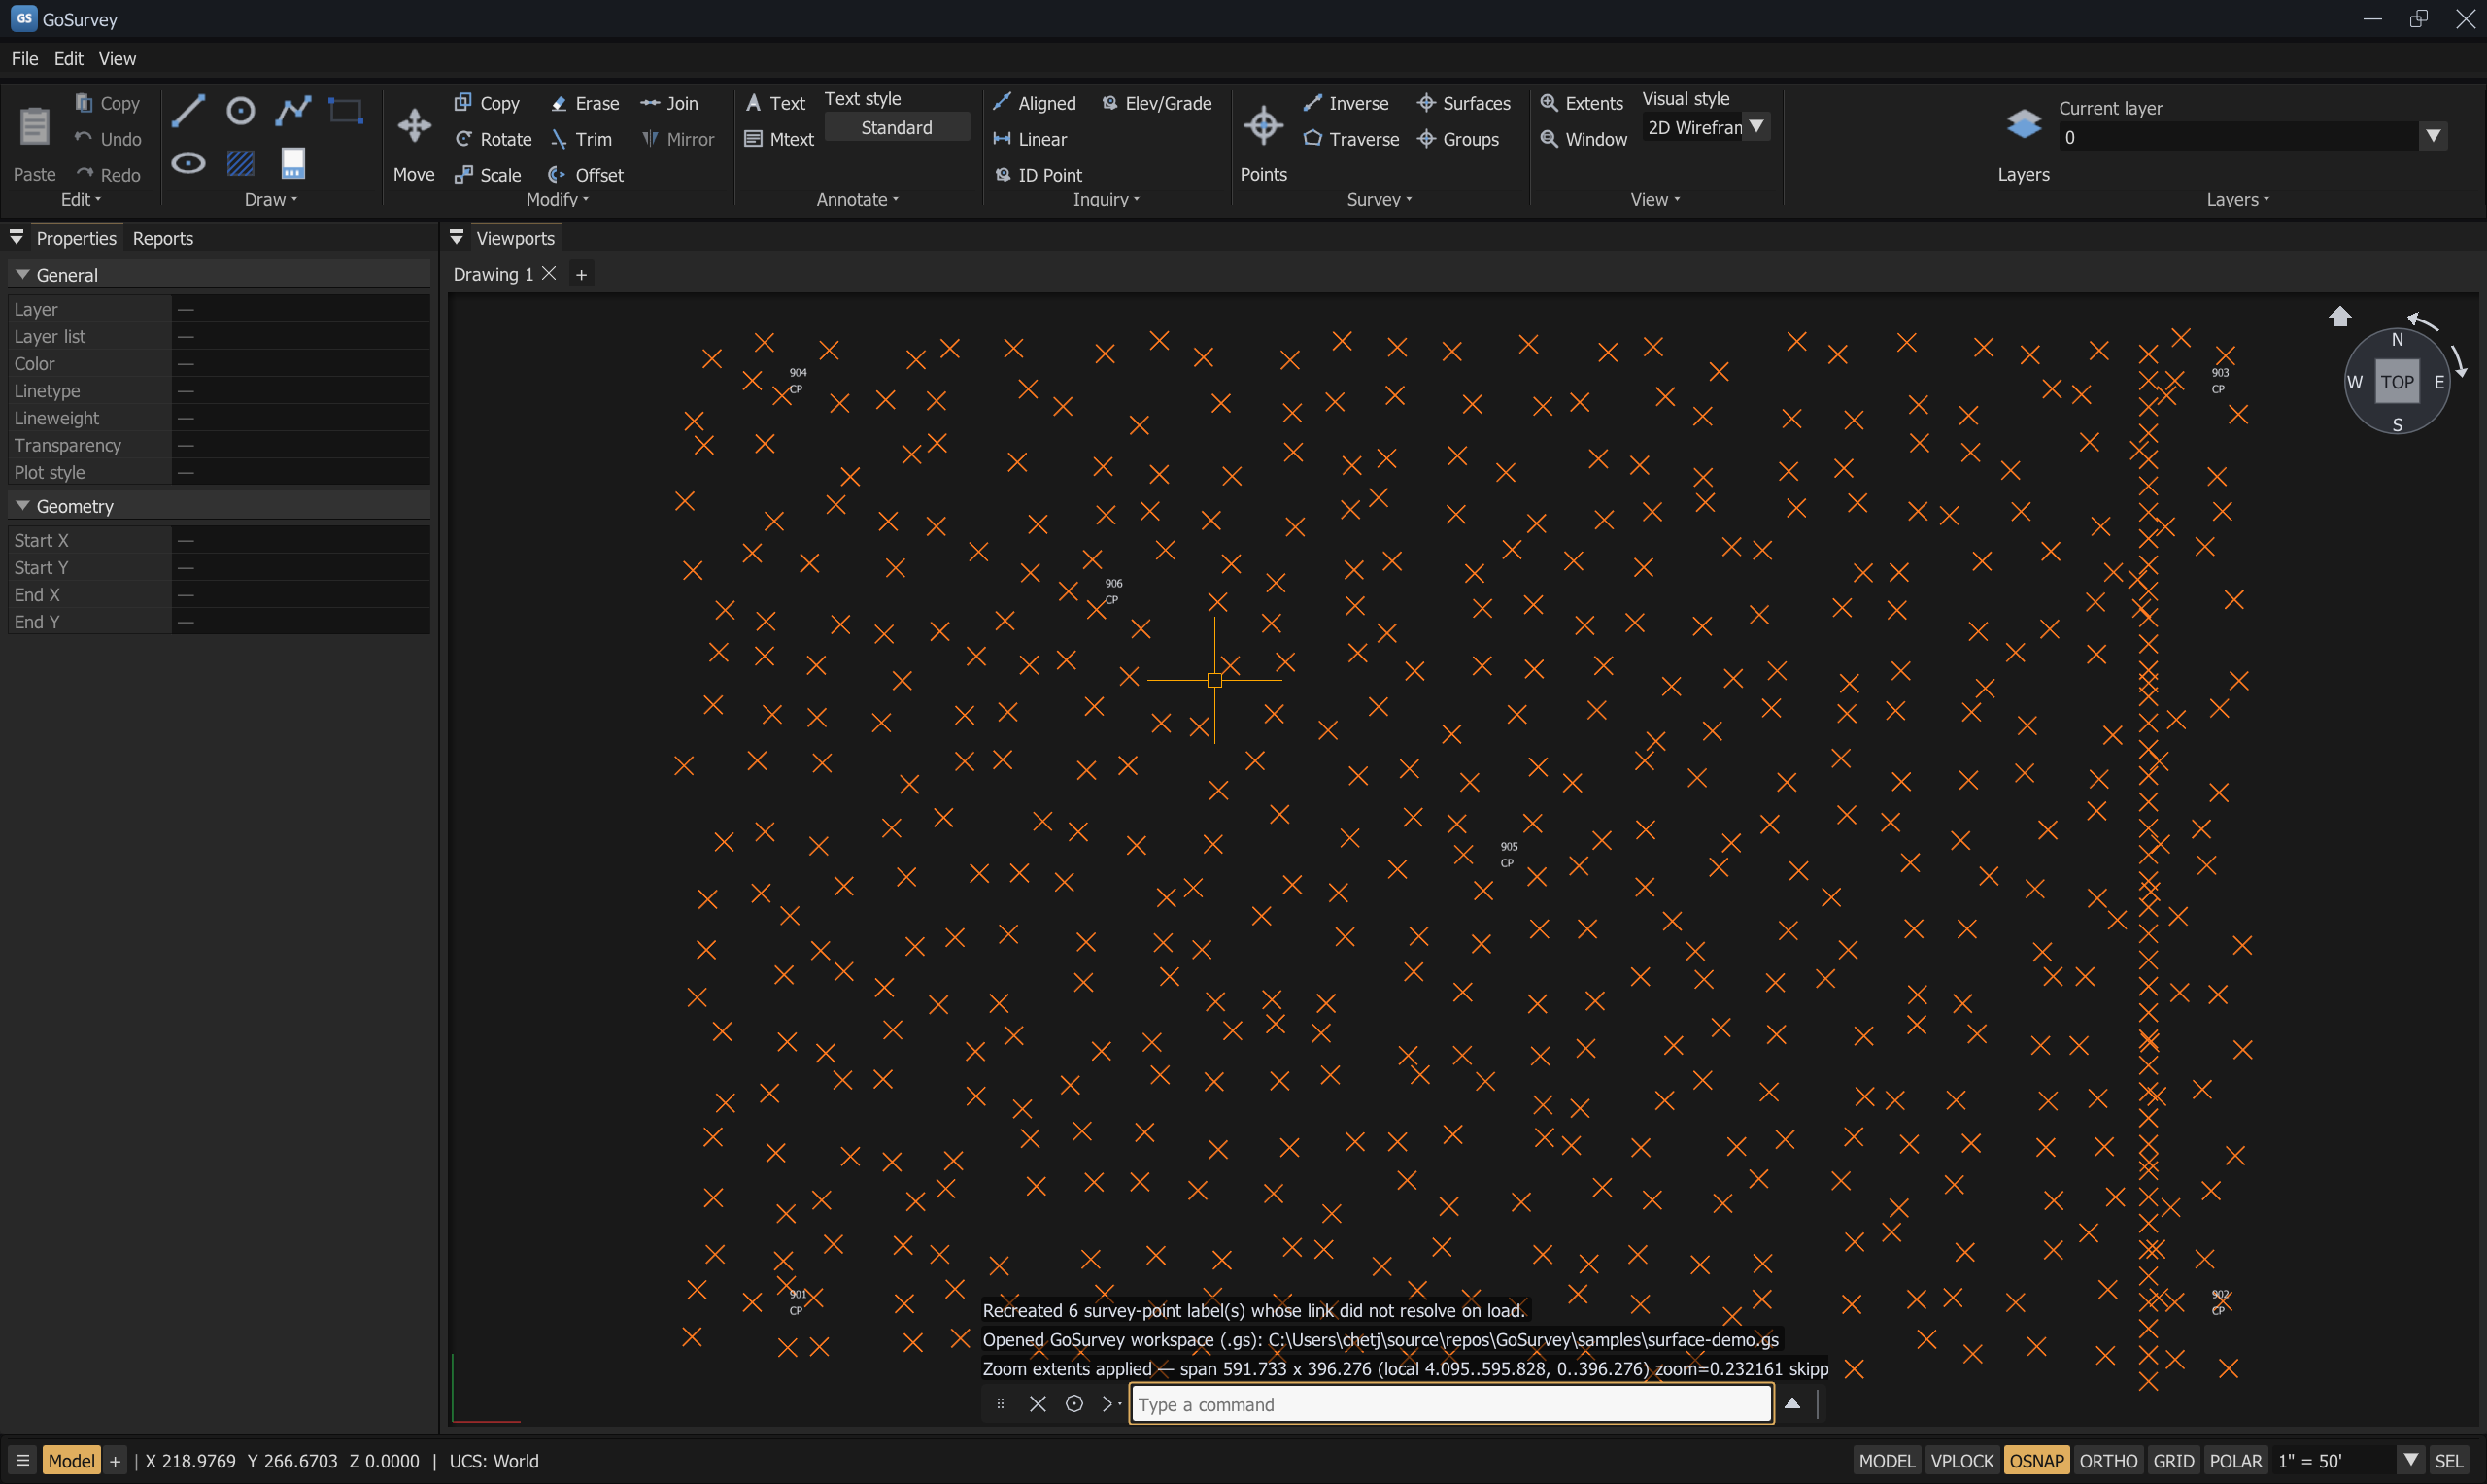
Task: Open the File menu
Action: point(25,59)
